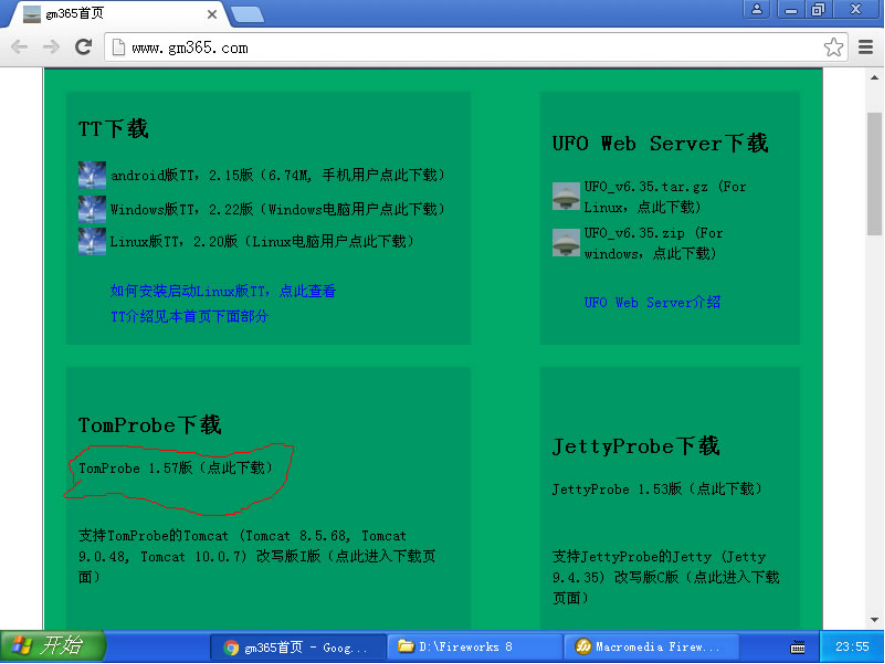This screenshot has width=885, height=664.
Task: Click the UFO_v6.35.zip saucer icon
Action: pyautogui.click(x=566, y=243)
